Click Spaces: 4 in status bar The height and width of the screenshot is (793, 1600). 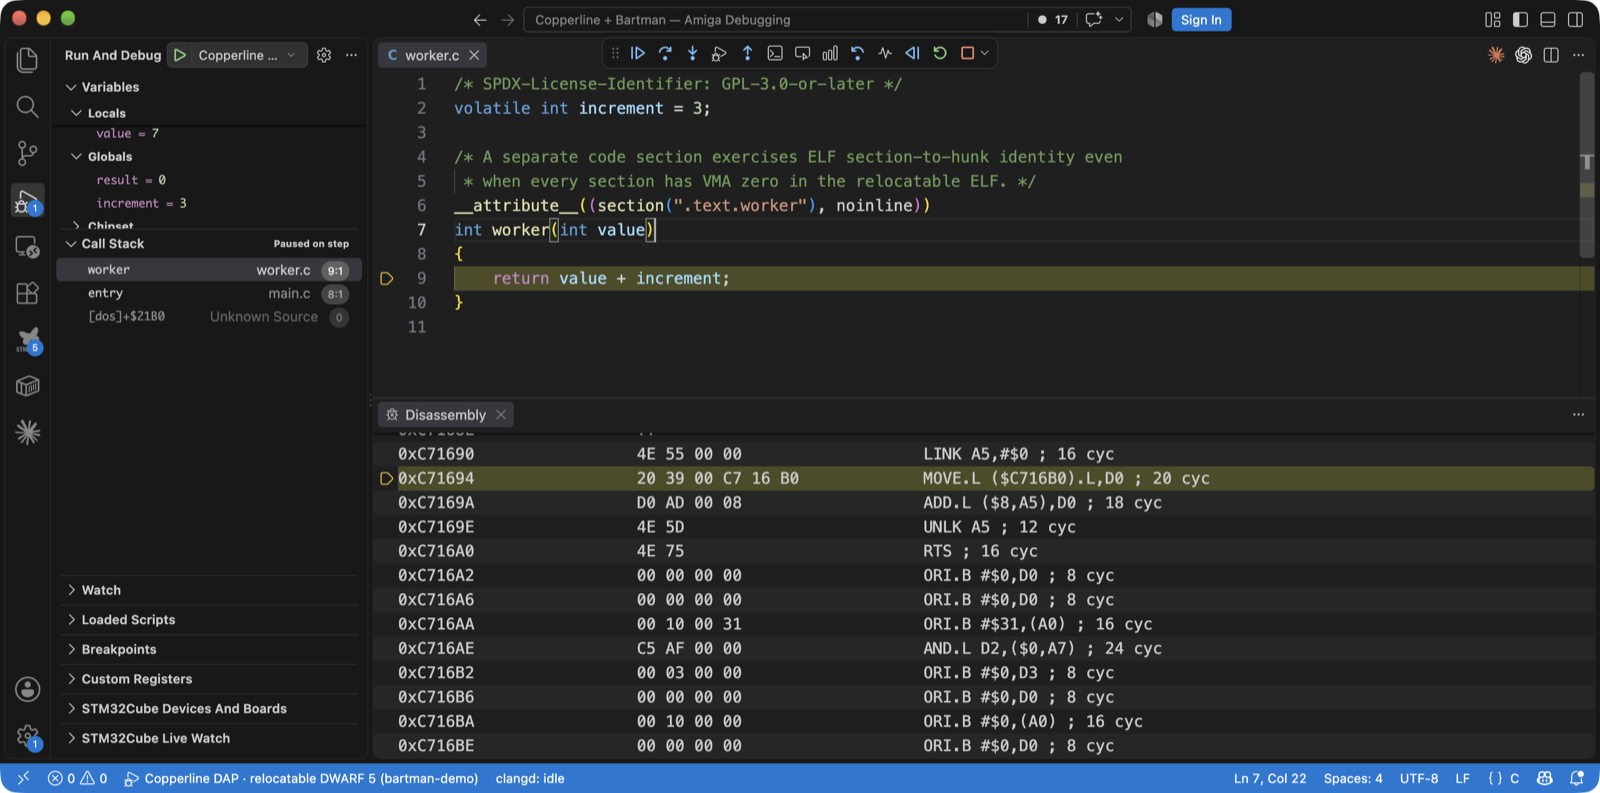[x=1353, y=778]
